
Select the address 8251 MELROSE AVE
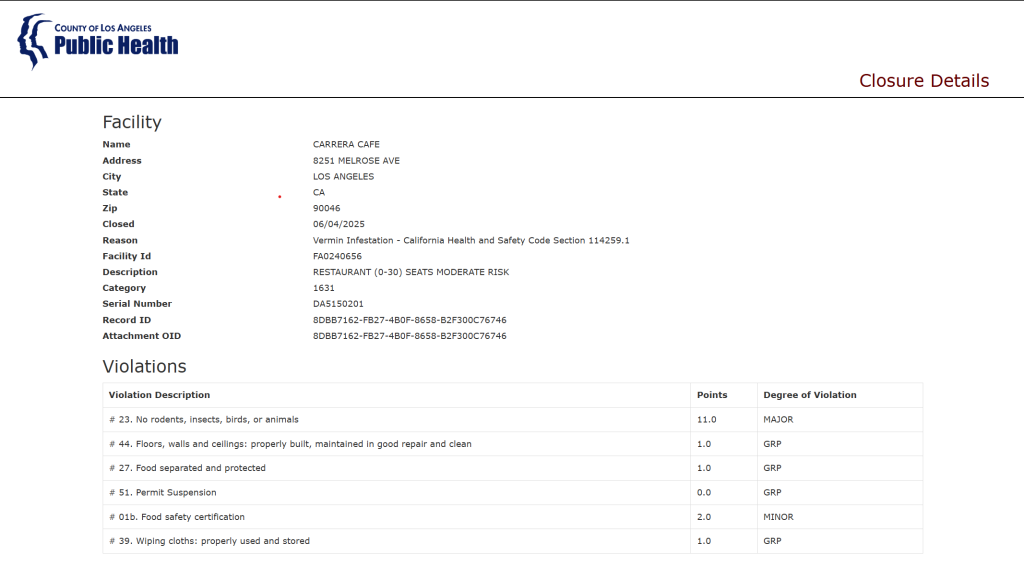pos(356,161)
